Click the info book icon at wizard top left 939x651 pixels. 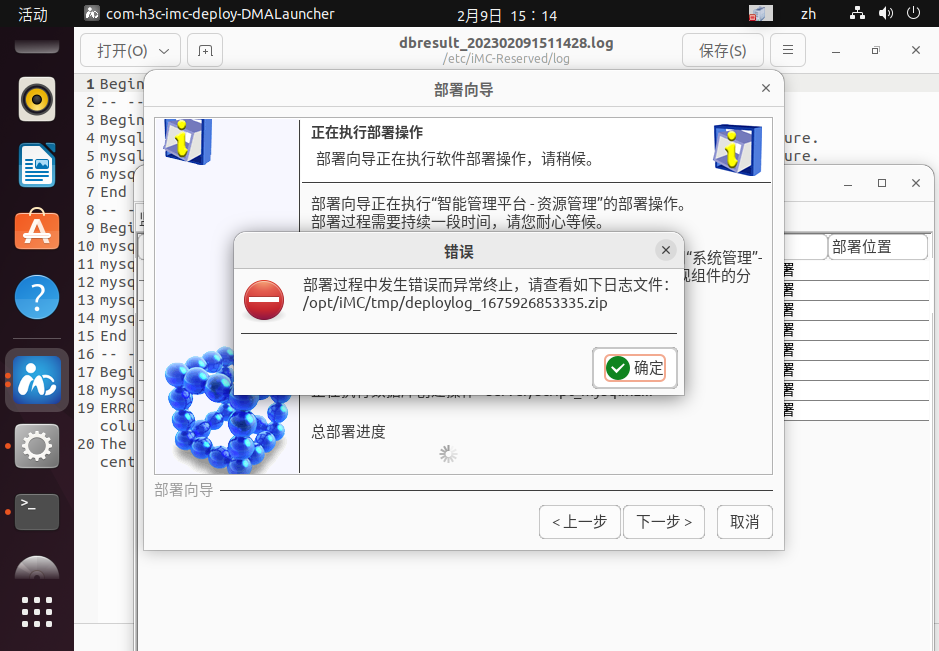tap(188, 141)
